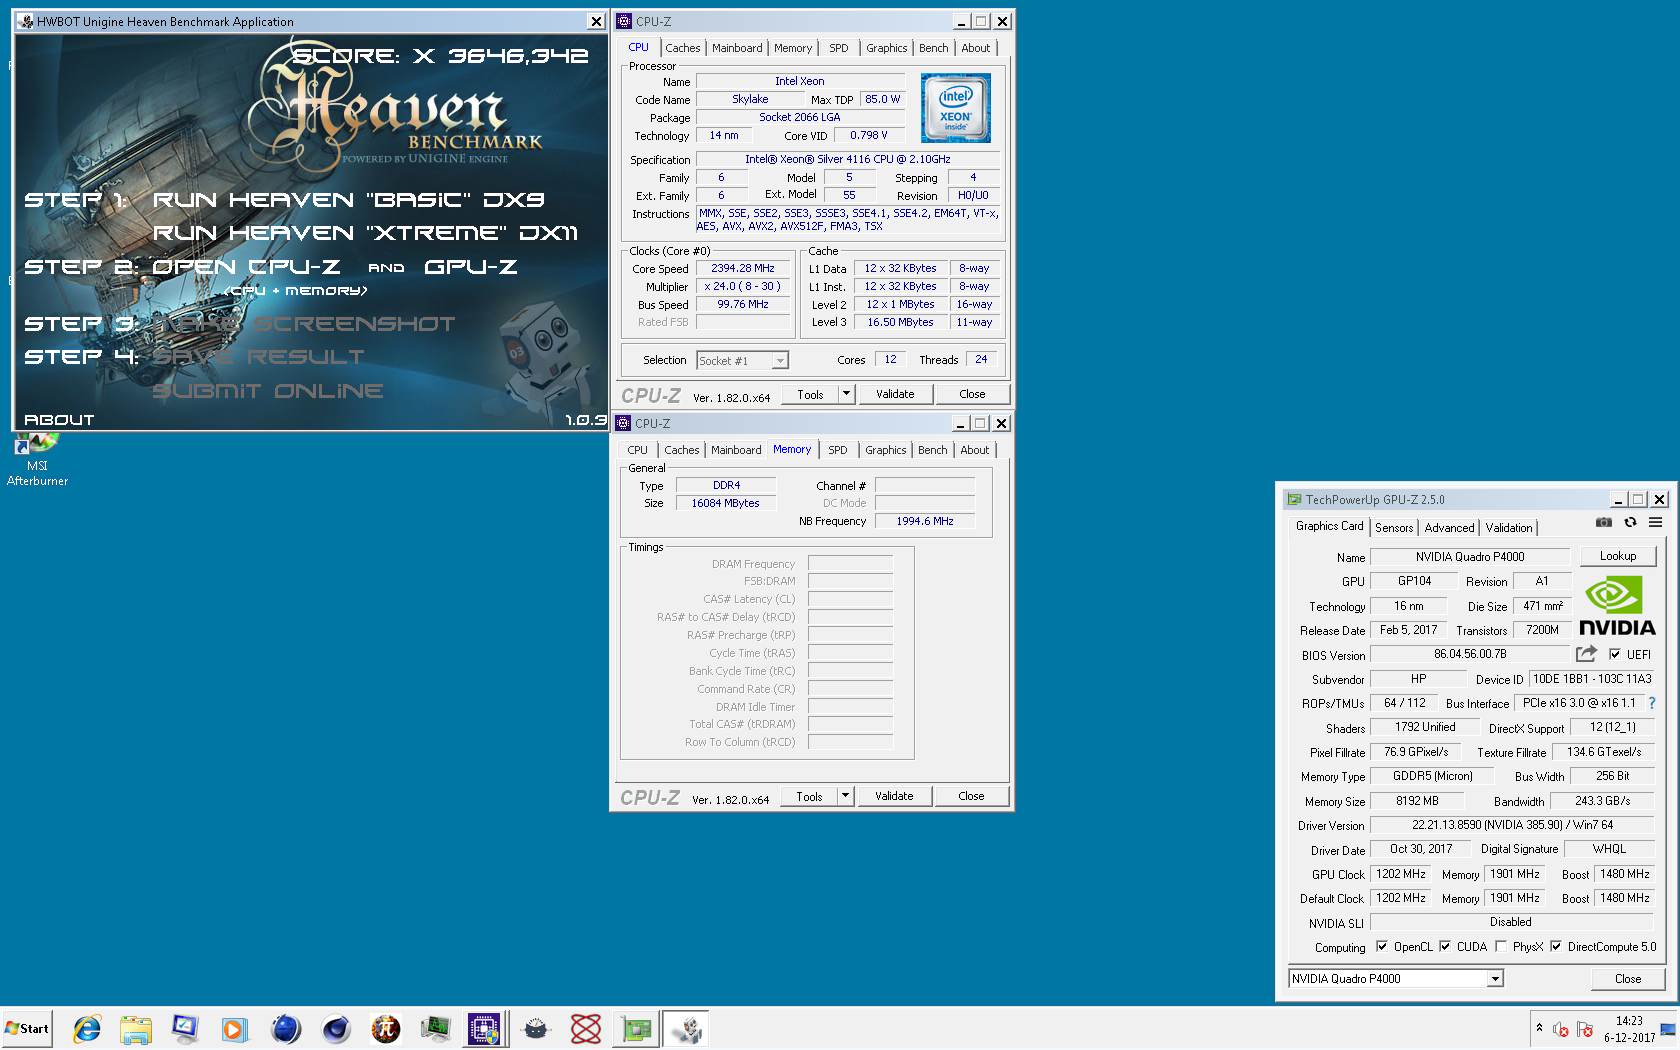Click ABOUT in HWBOT Heaven window
The image size is (1680, 1050).
tap(59, 420)
